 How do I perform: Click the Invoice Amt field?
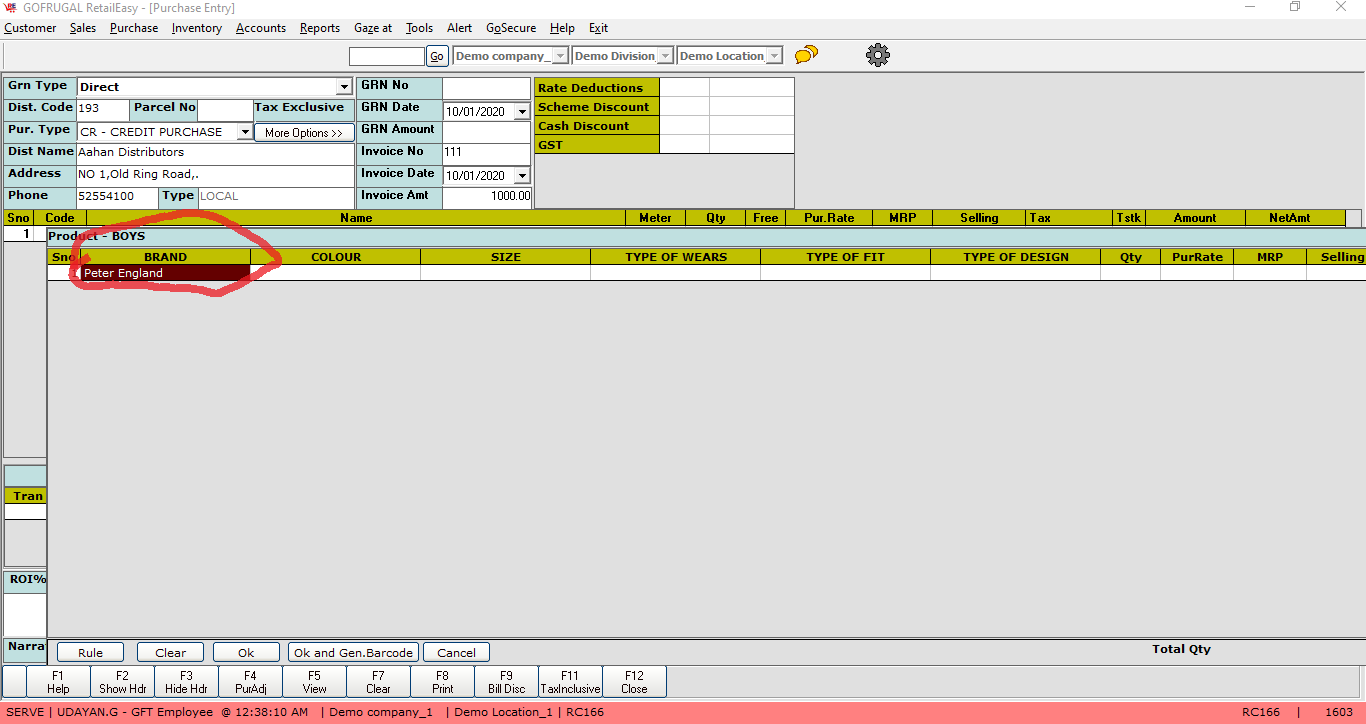tap(486, 197)
